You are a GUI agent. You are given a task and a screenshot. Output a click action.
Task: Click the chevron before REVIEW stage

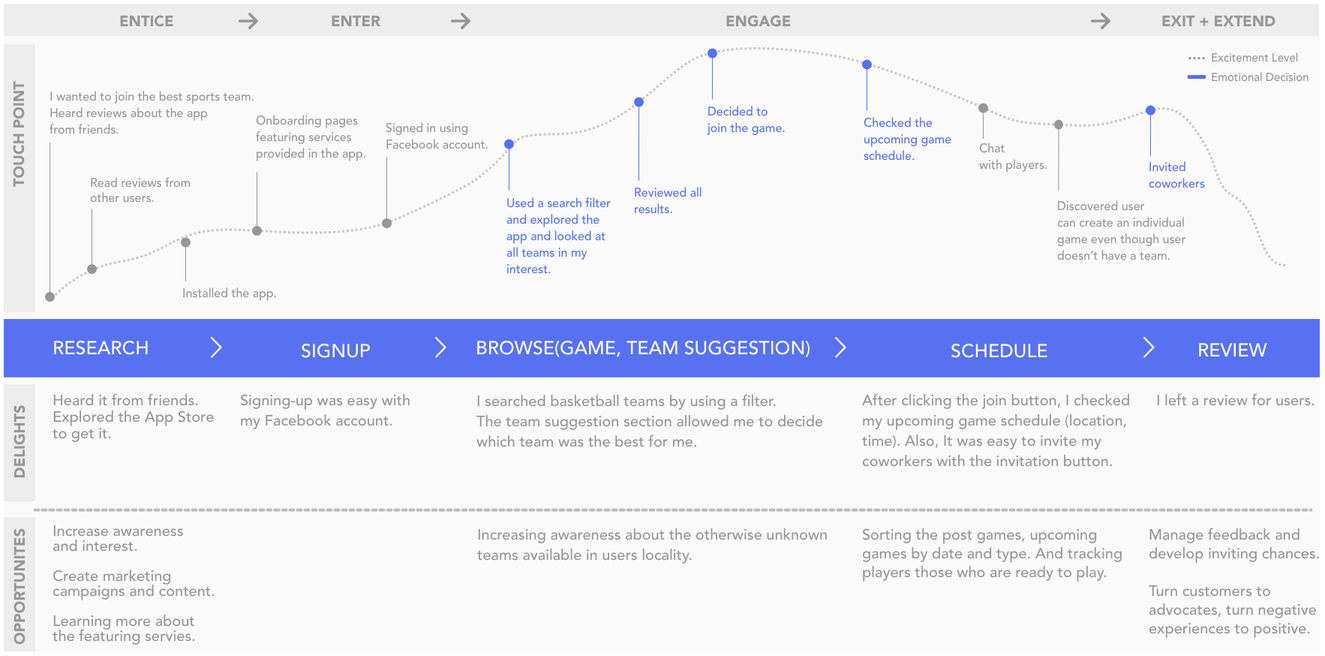(x=1148, y=348)
